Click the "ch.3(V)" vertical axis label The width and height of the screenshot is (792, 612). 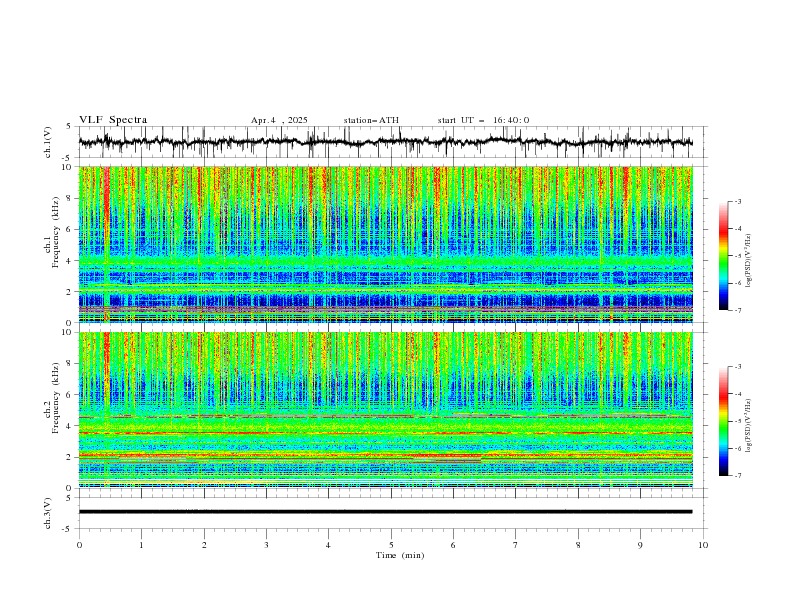48,513
